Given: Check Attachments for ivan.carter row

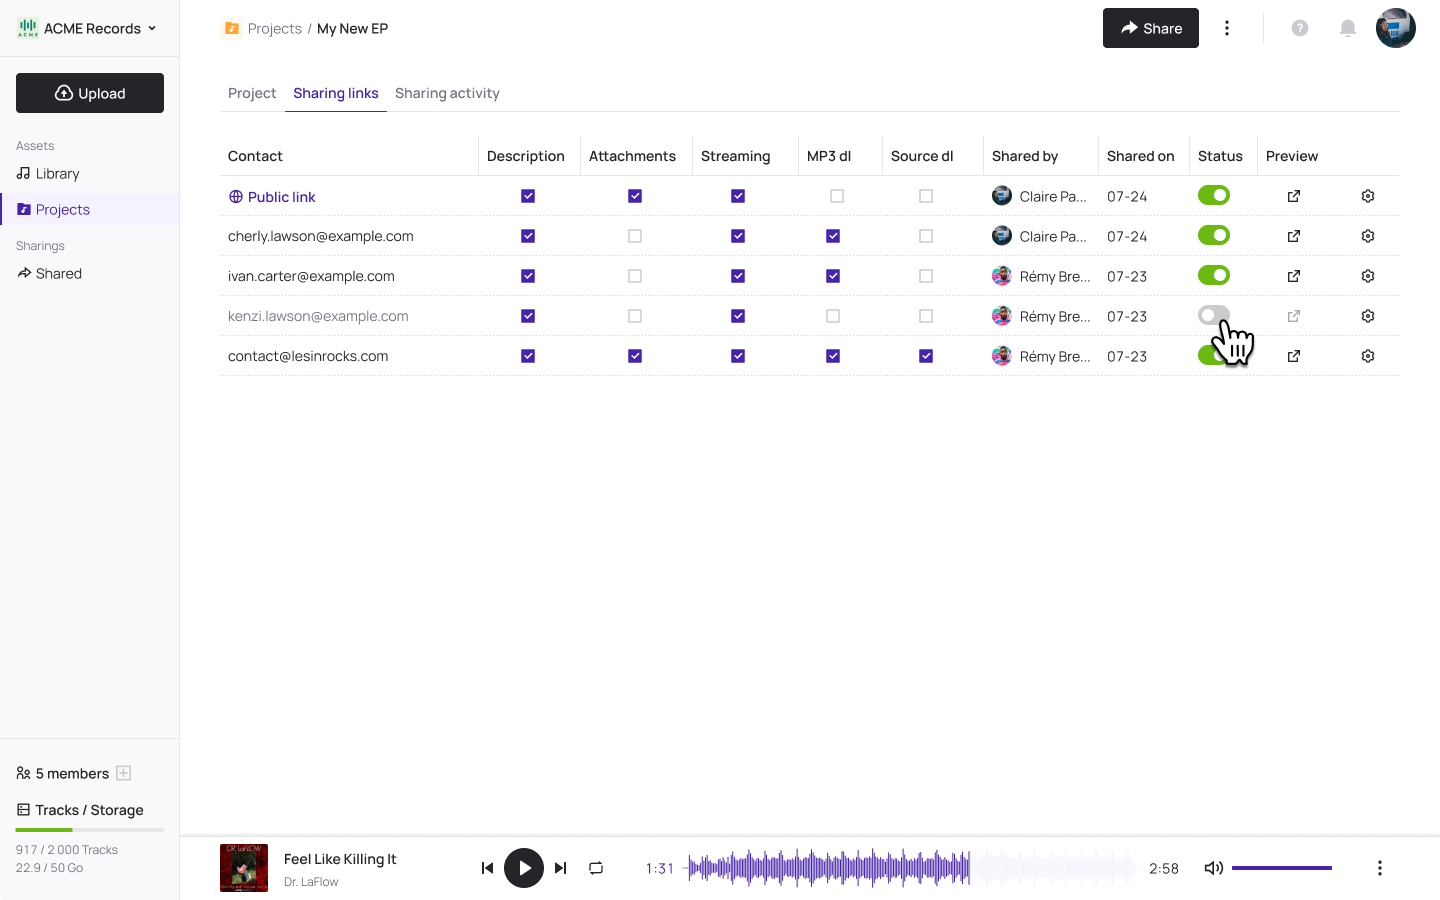Looking at the screenshot, I should tap(635, 276).
